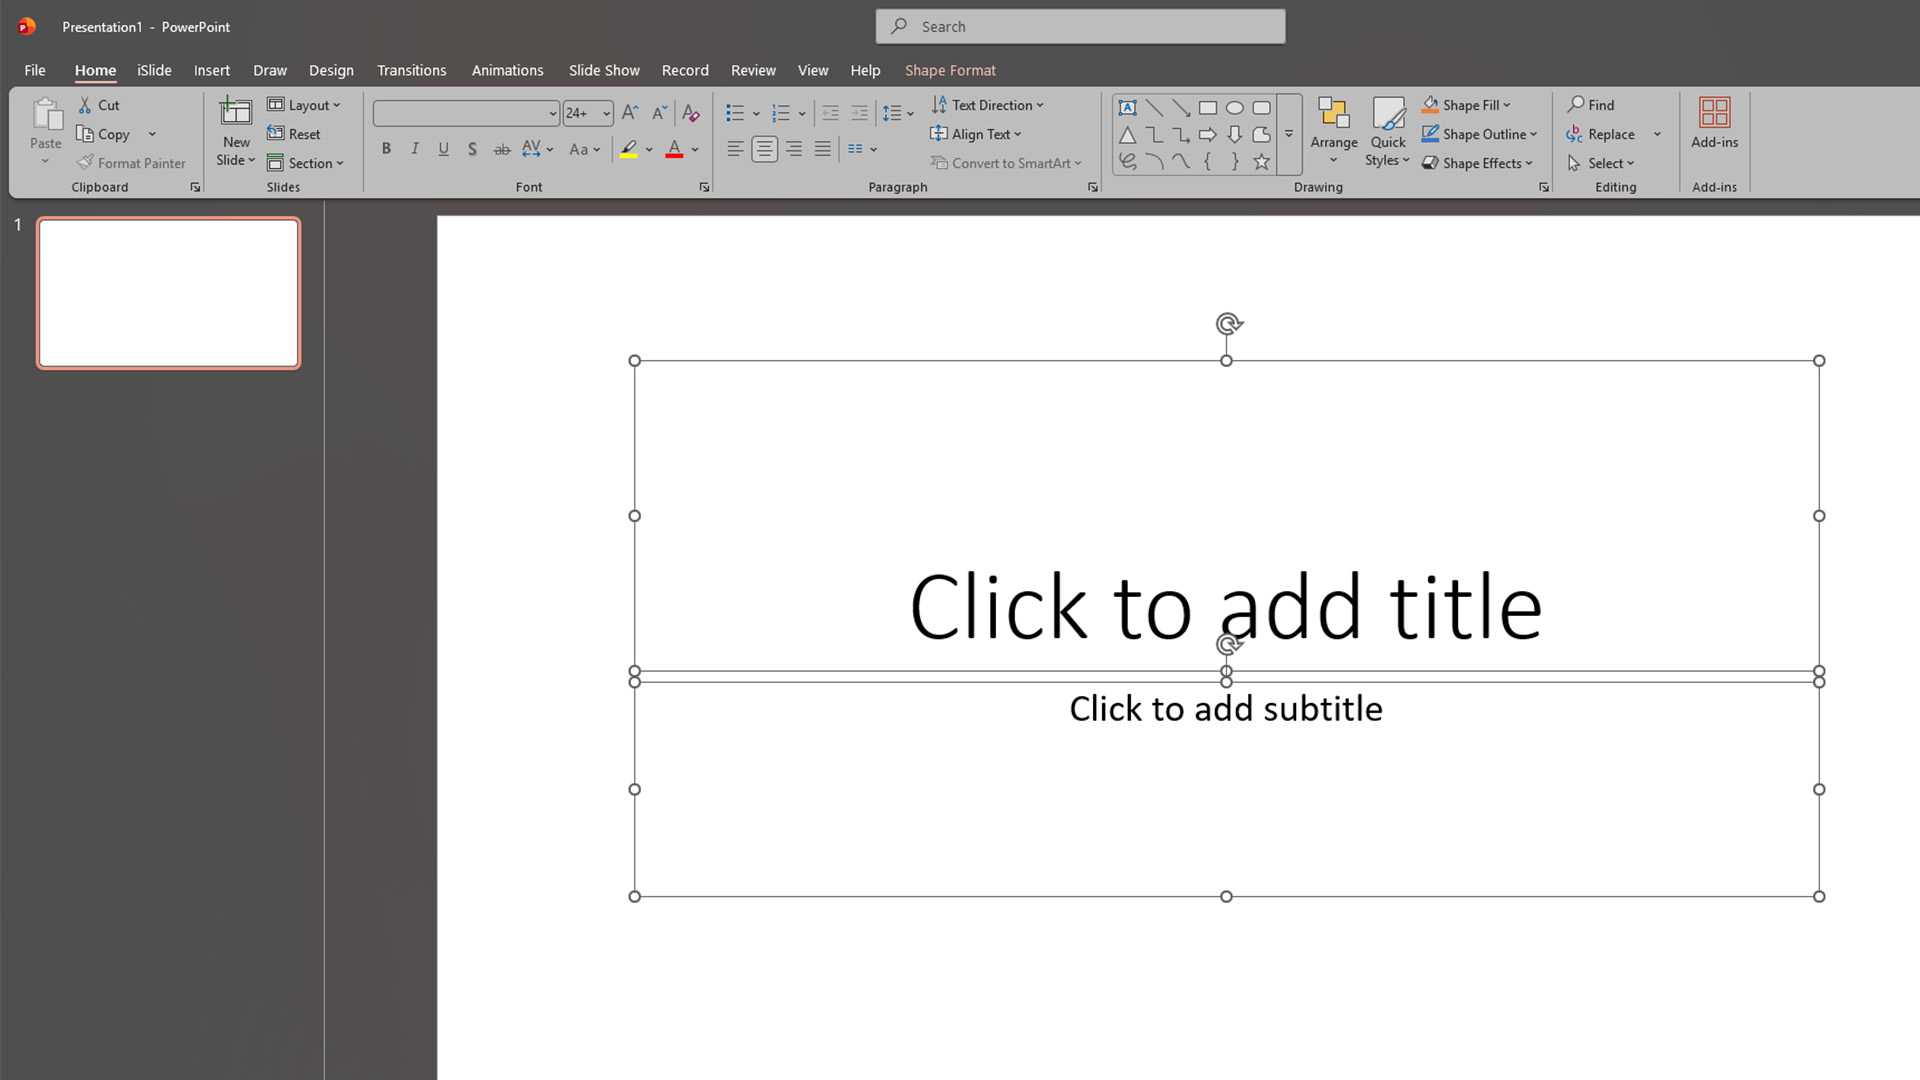Click the Cut scissors icon

85,105
